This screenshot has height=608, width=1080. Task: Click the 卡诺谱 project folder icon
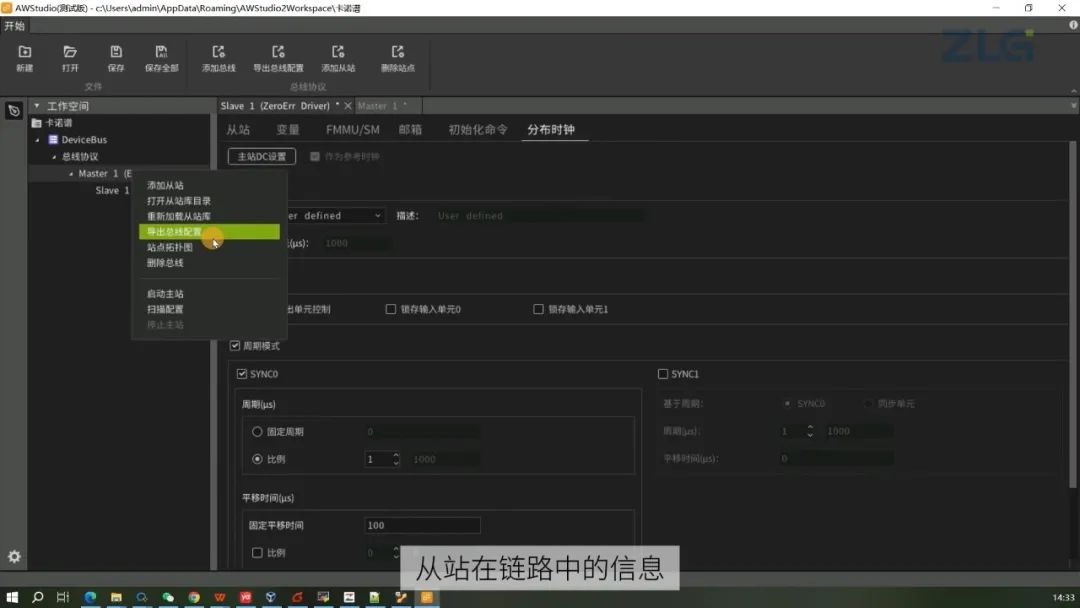point(37,123)
